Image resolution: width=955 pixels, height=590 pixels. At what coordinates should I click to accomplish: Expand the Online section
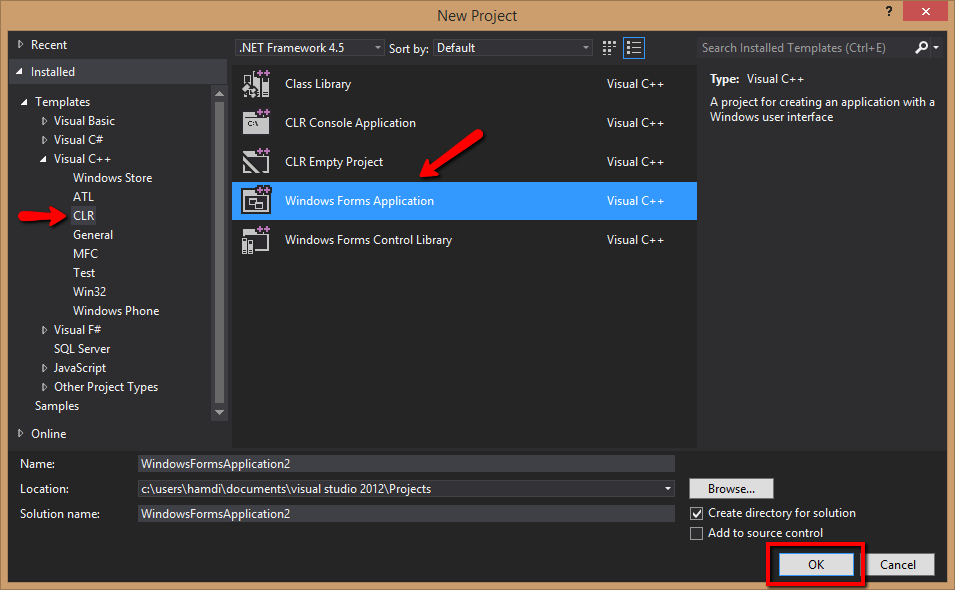[21, 434]
